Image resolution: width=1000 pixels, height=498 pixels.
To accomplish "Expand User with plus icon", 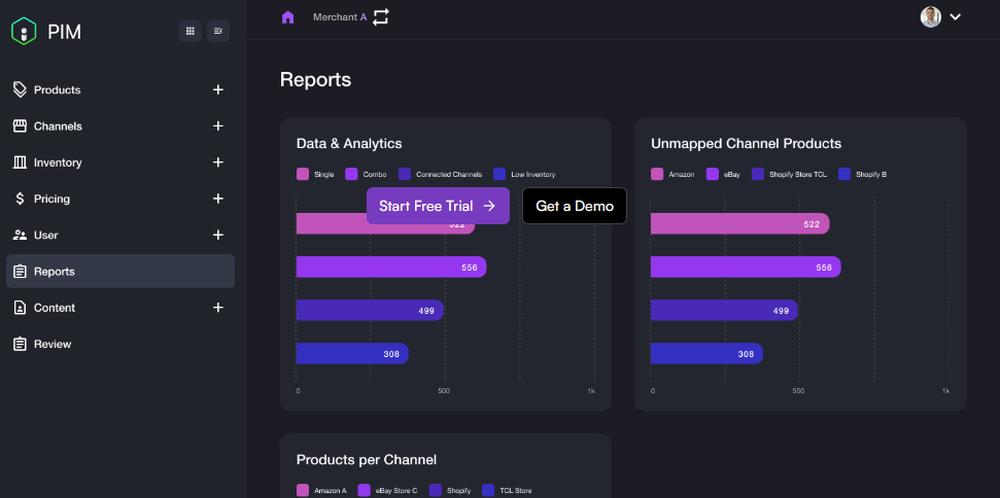I will point(218,235).
